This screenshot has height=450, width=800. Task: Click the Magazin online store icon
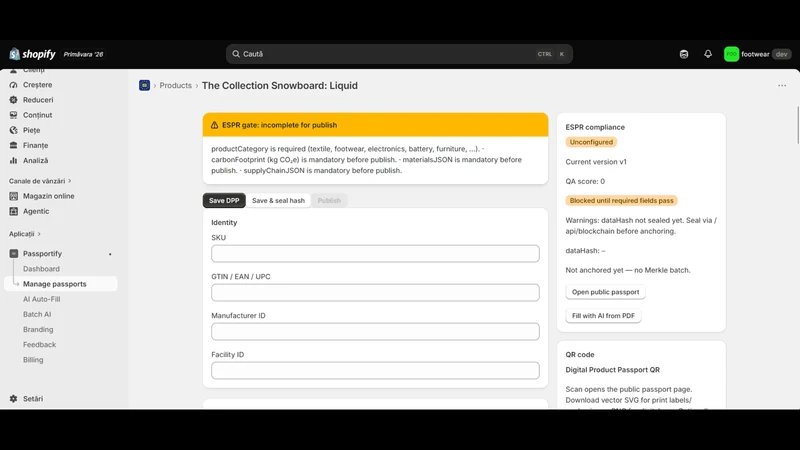[x=13, y=196]
